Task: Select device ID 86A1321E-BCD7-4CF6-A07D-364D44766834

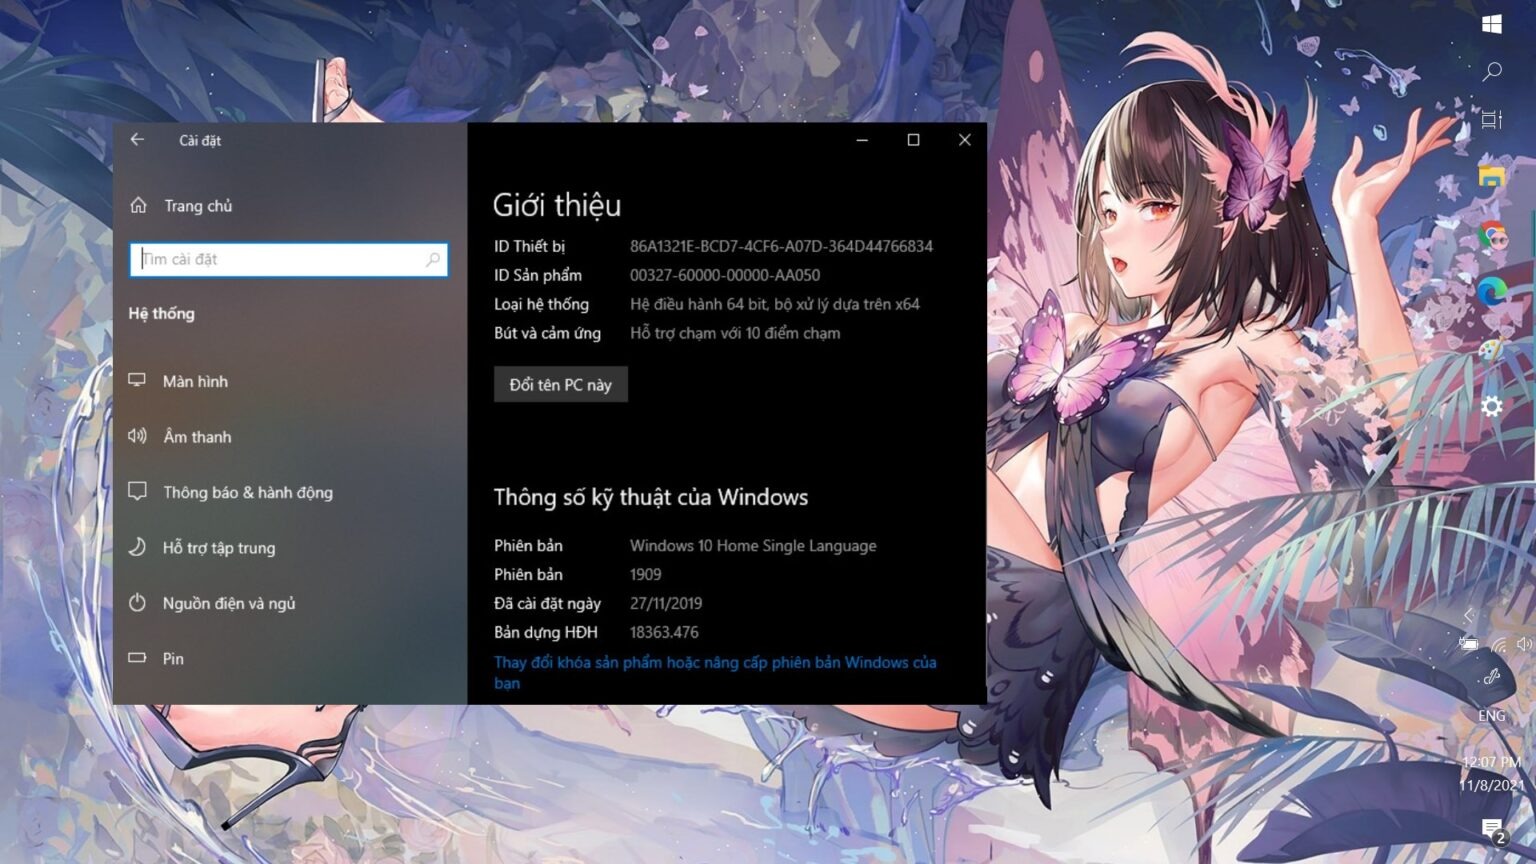Action: (x=781, y=246)
